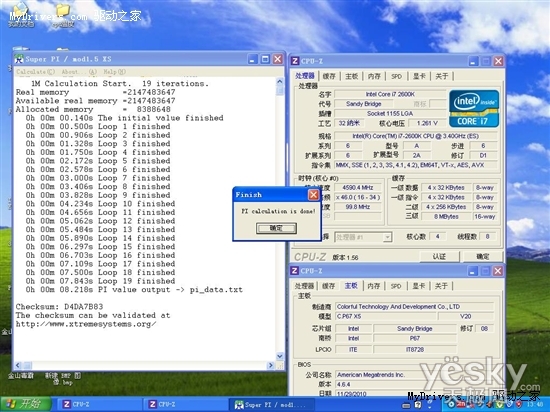Viewport: 550px width, 412px height.
Task: Open the Help menu in Super PI
Action: [114, 72]
